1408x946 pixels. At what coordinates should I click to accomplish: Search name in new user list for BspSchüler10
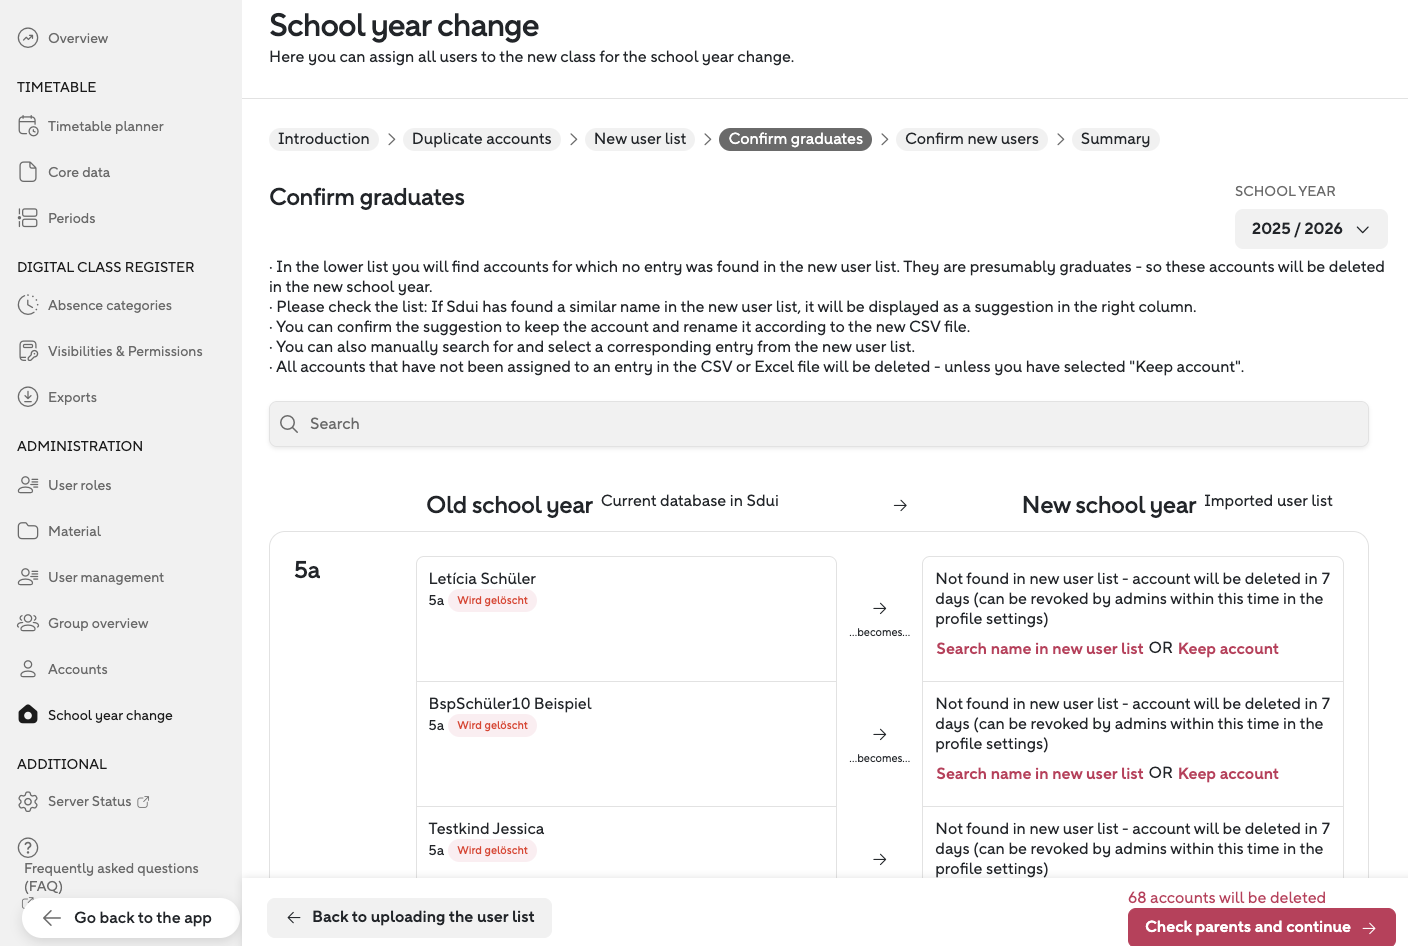pyautogui.click(x=1039, y=774)
